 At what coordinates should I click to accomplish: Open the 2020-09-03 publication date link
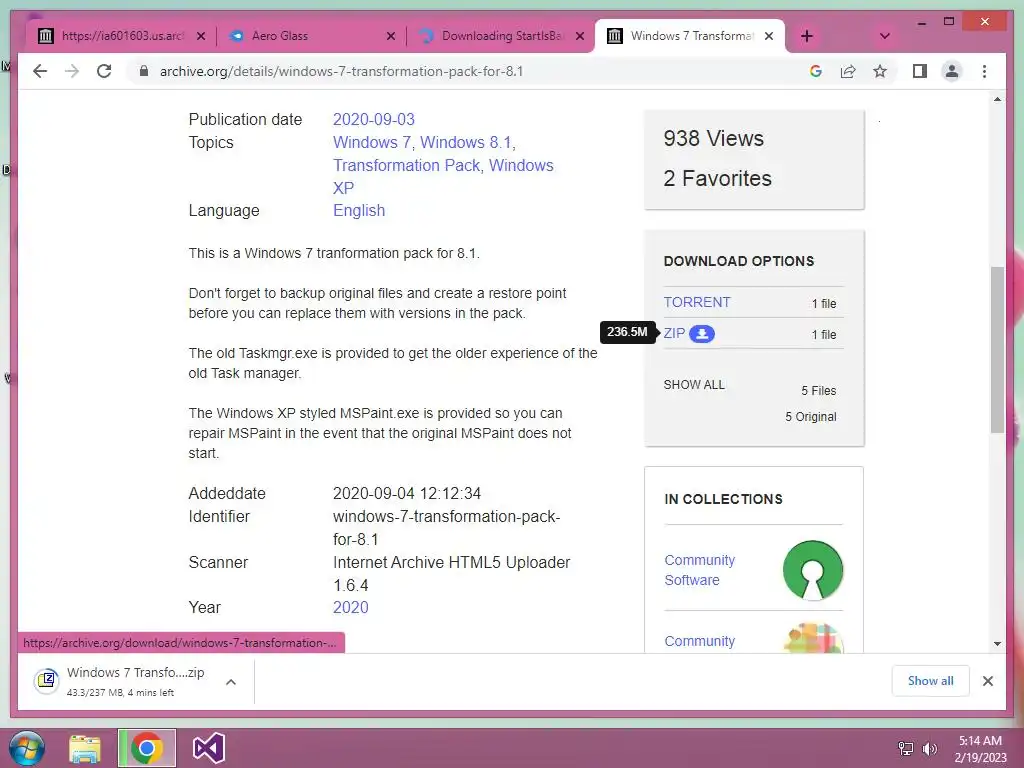pyautogui.click(x=374, y=120)
